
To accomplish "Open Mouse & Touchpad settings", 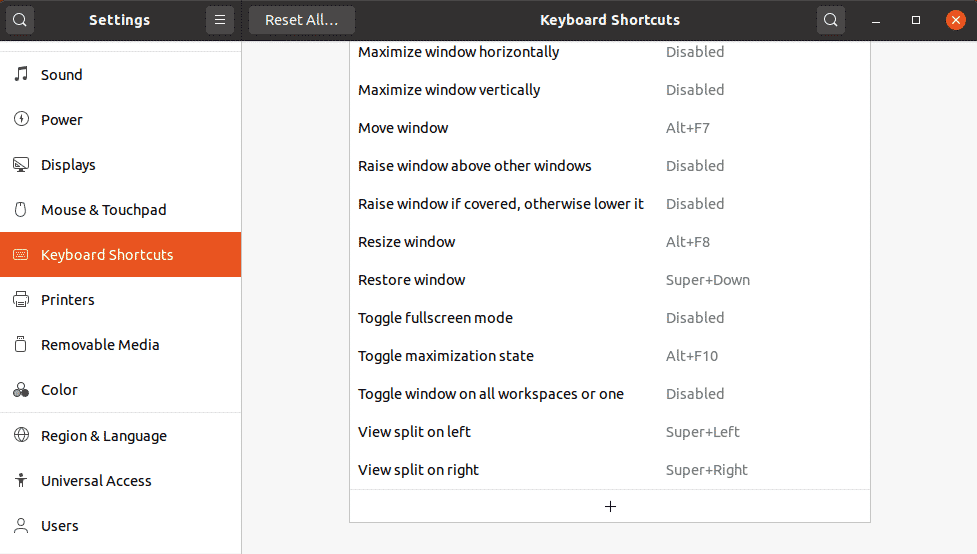I will click(x=103, y=210).
